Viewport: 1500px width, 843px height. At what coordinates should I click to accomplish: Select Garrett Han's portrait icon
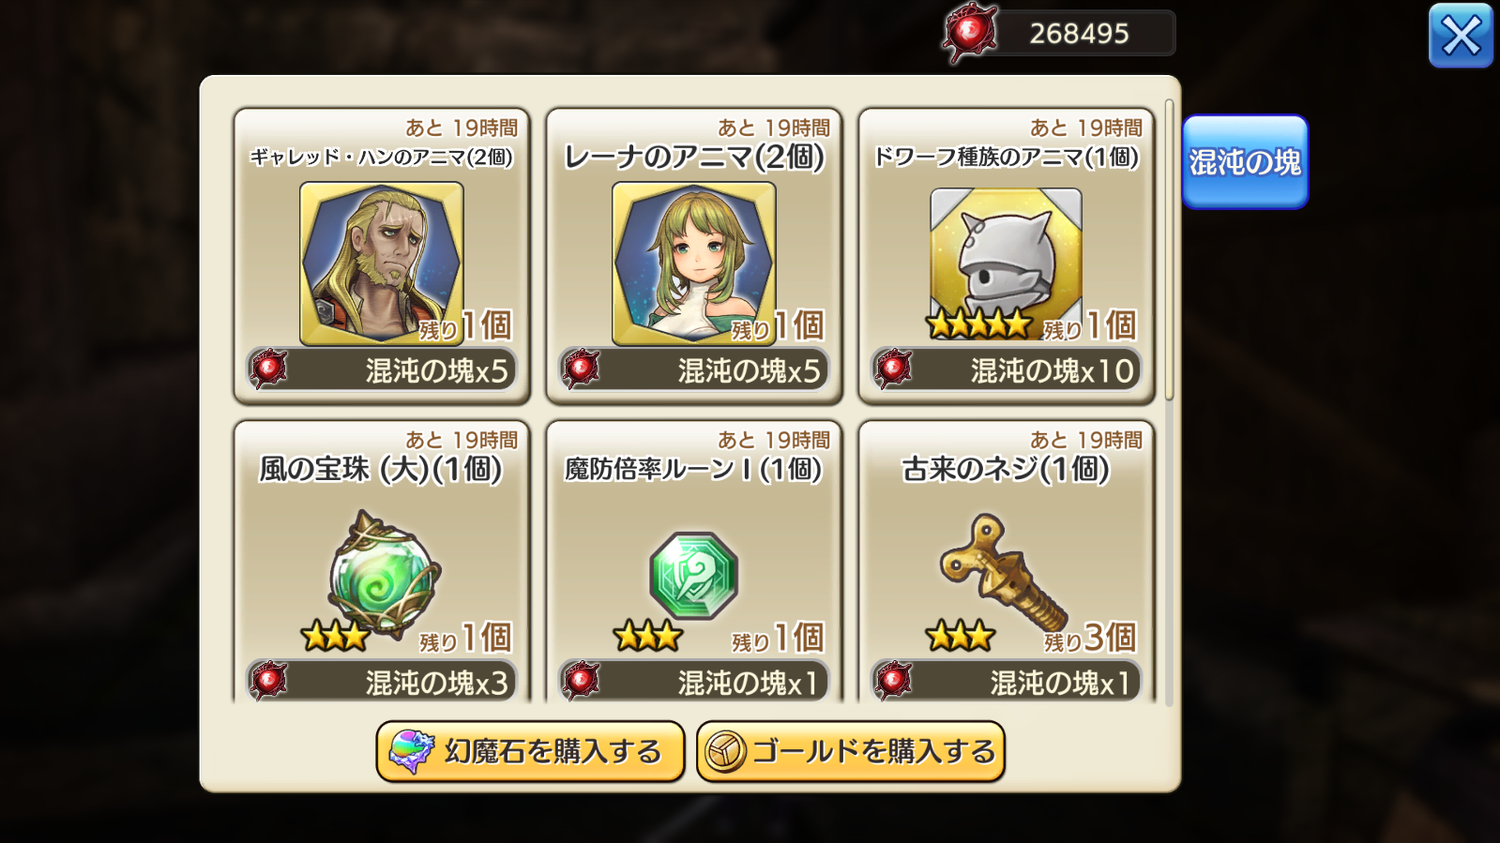click(381, 263)
